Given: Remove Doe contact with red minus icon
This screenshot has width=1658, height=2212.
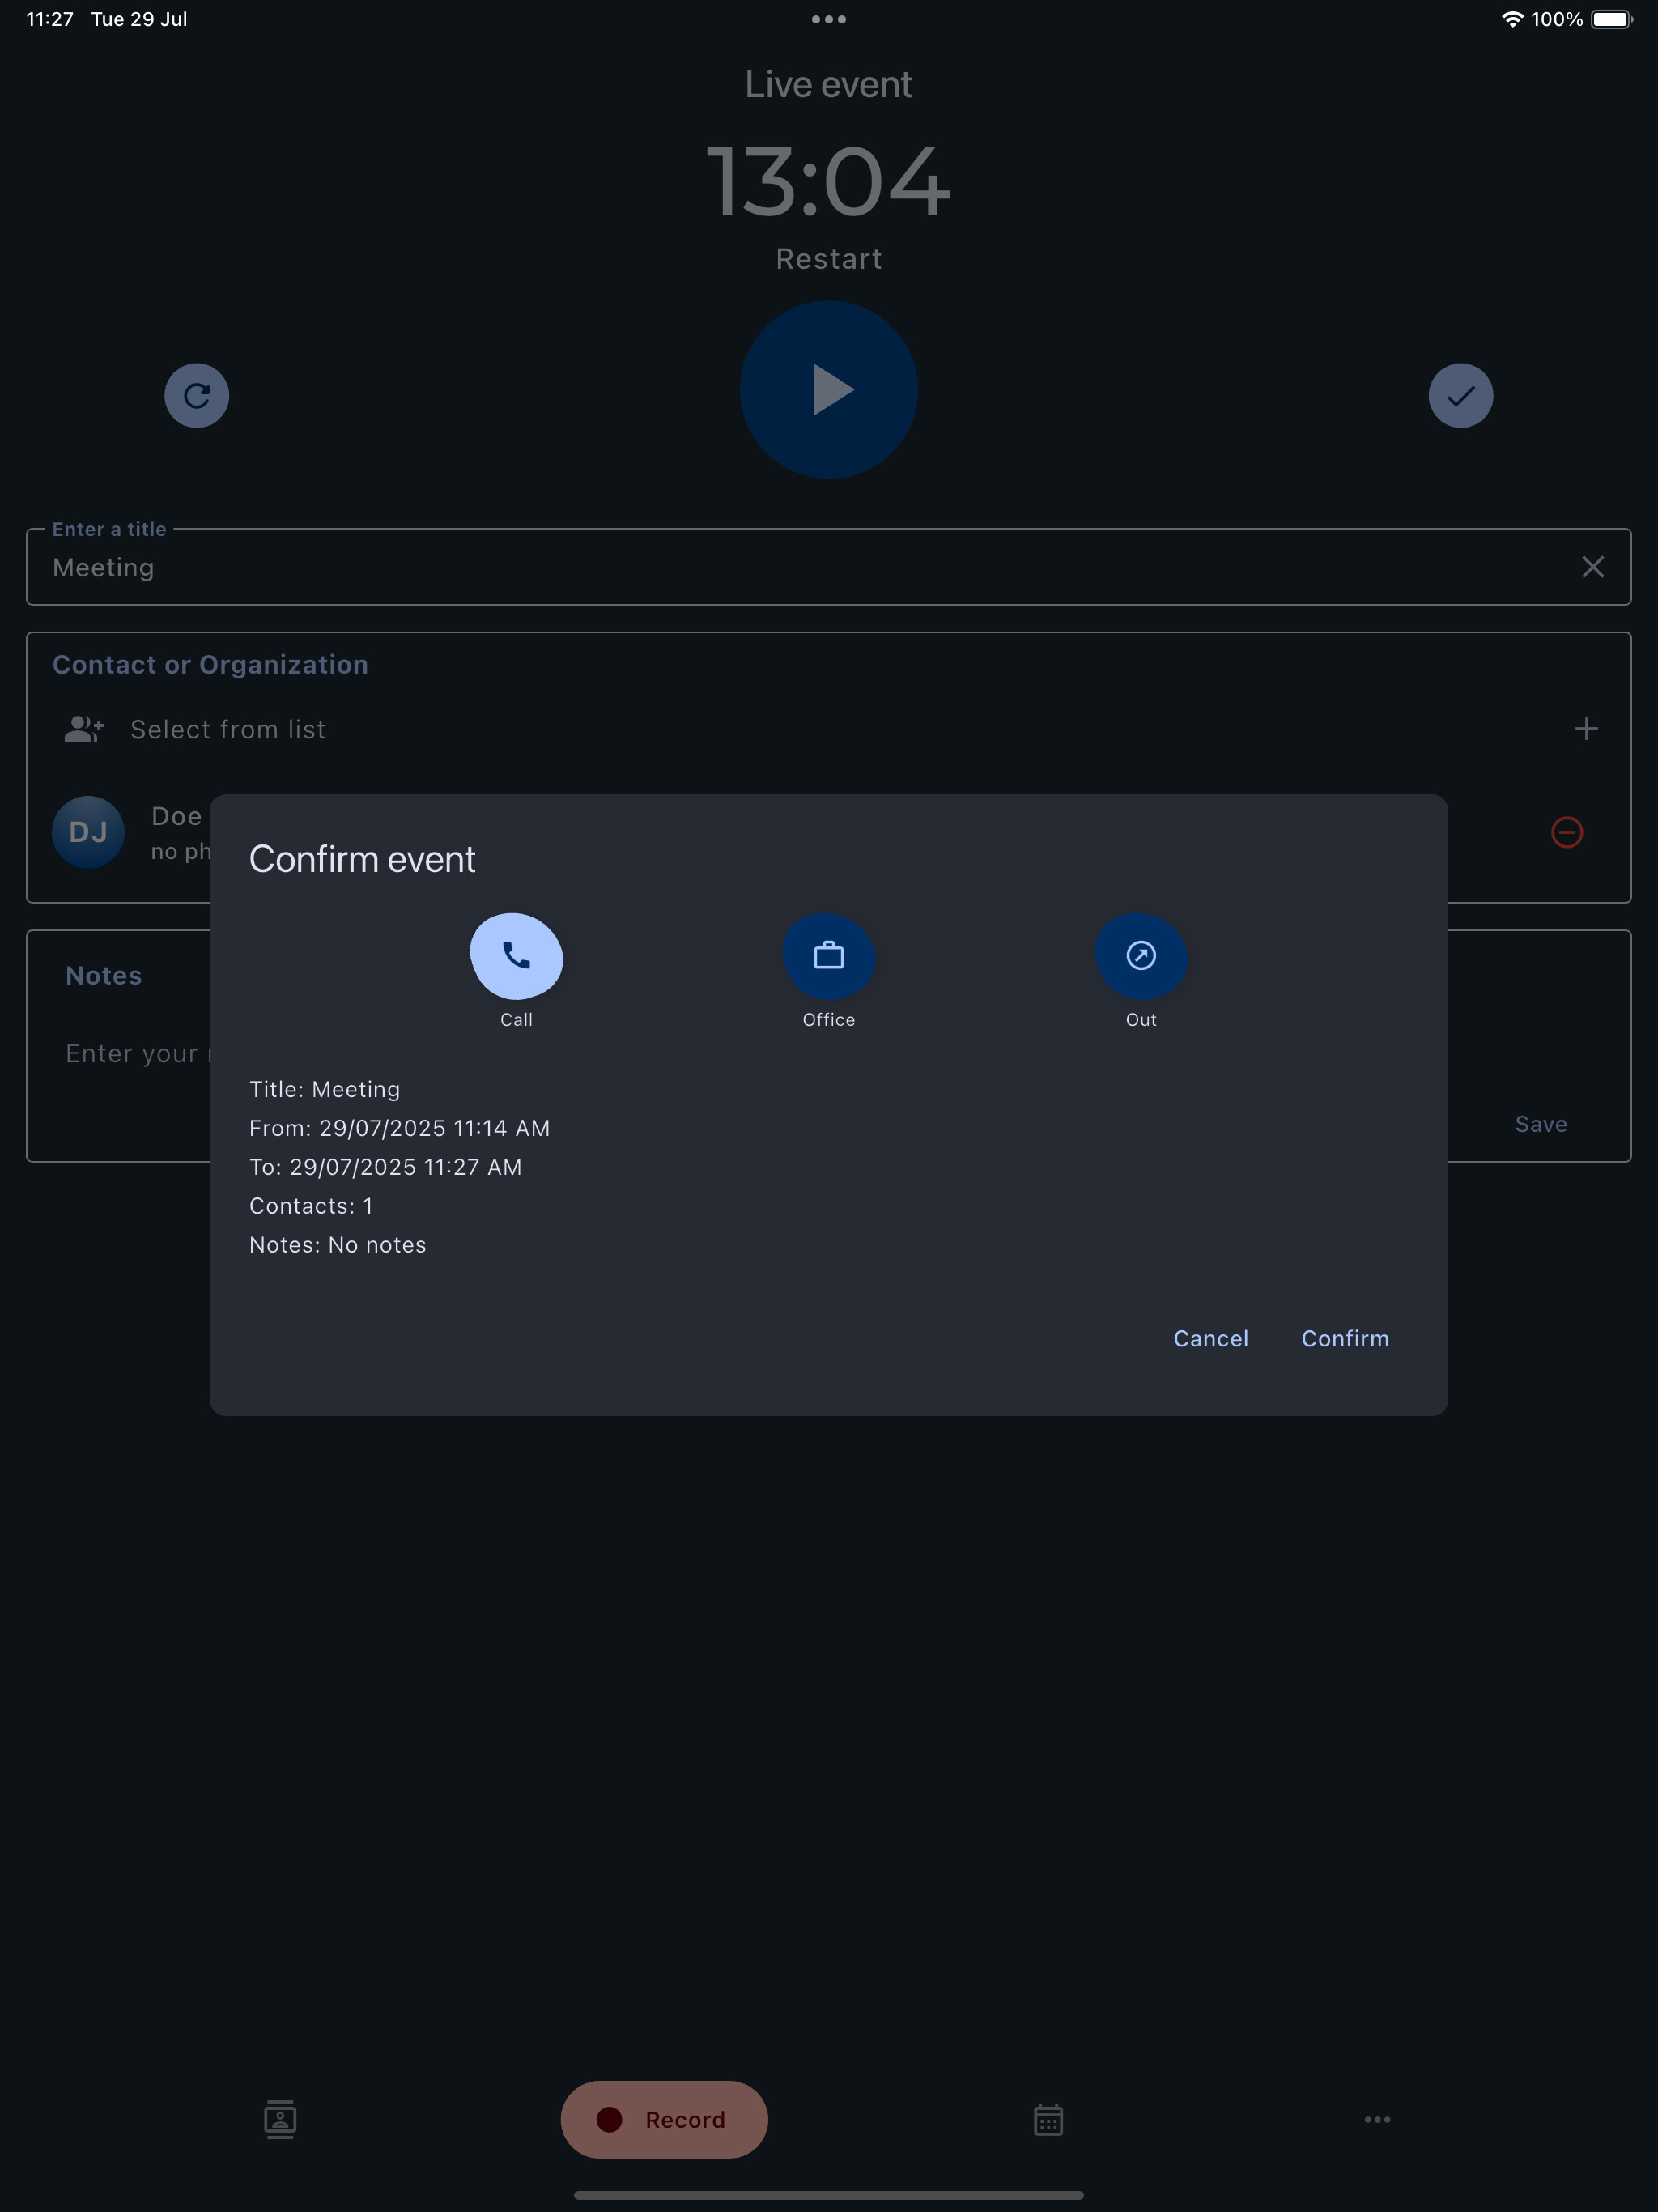Looking at the screenshot, I should pyautogui.click(x=1566, y=832).
